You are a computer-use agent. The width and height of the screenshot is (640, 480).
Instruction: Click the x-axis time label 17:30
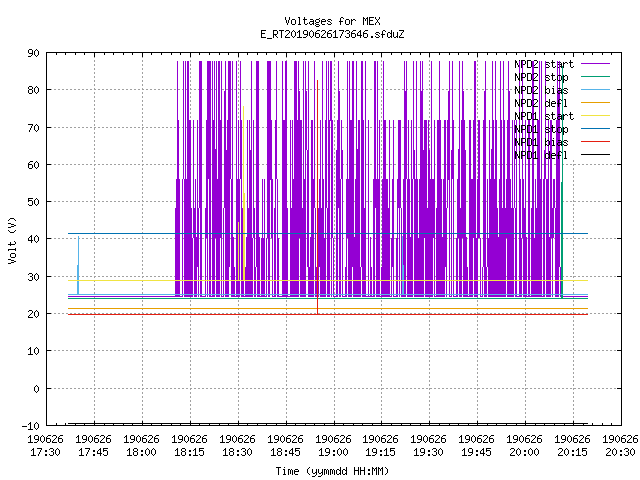tap(45, 452)
